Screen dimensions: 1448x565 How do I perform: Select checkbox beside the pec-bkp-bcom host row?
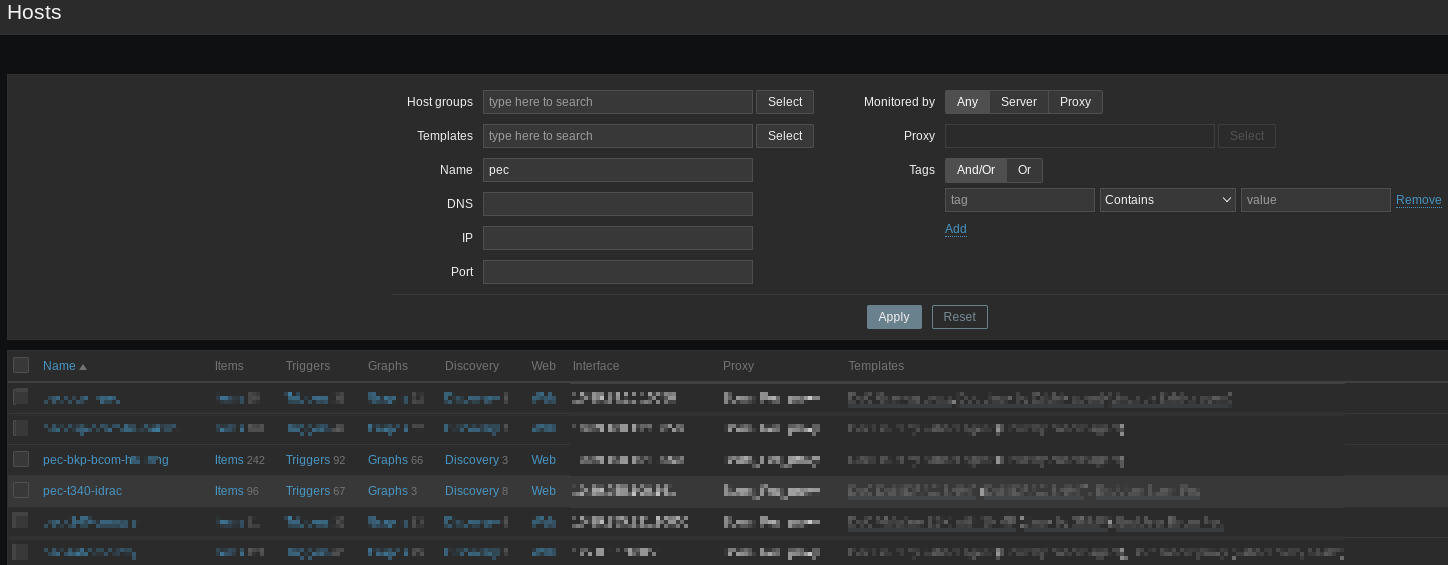pos(21,459)
